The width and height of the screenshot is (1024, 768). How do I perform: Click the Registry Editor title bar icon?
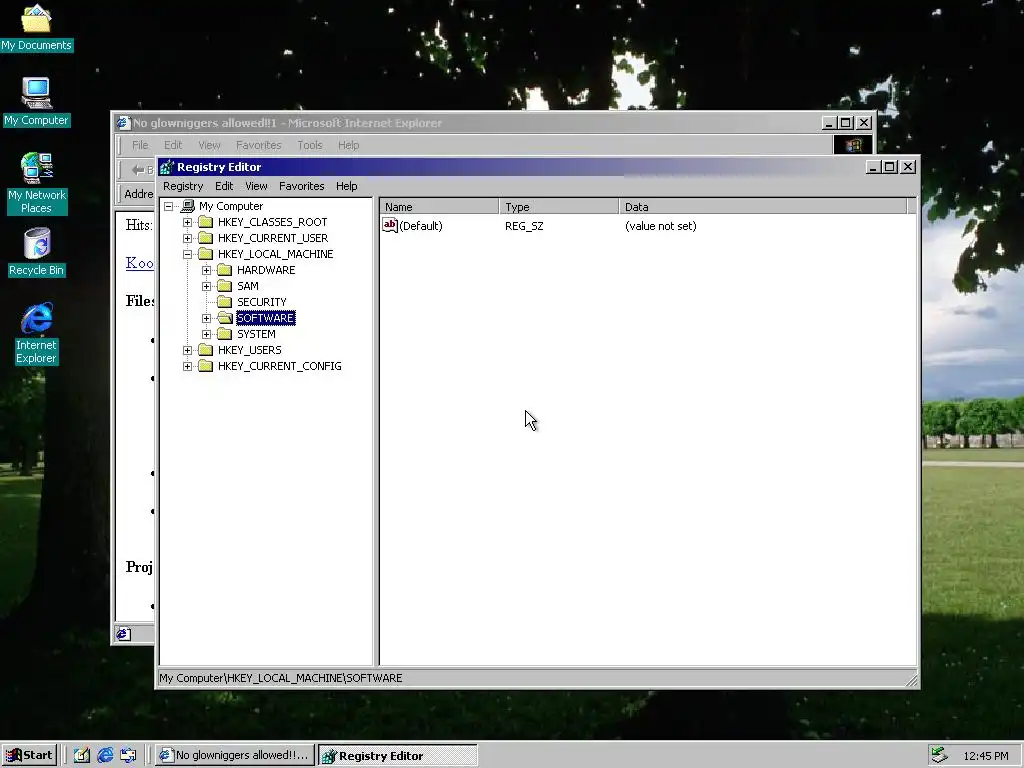(167, 167)
